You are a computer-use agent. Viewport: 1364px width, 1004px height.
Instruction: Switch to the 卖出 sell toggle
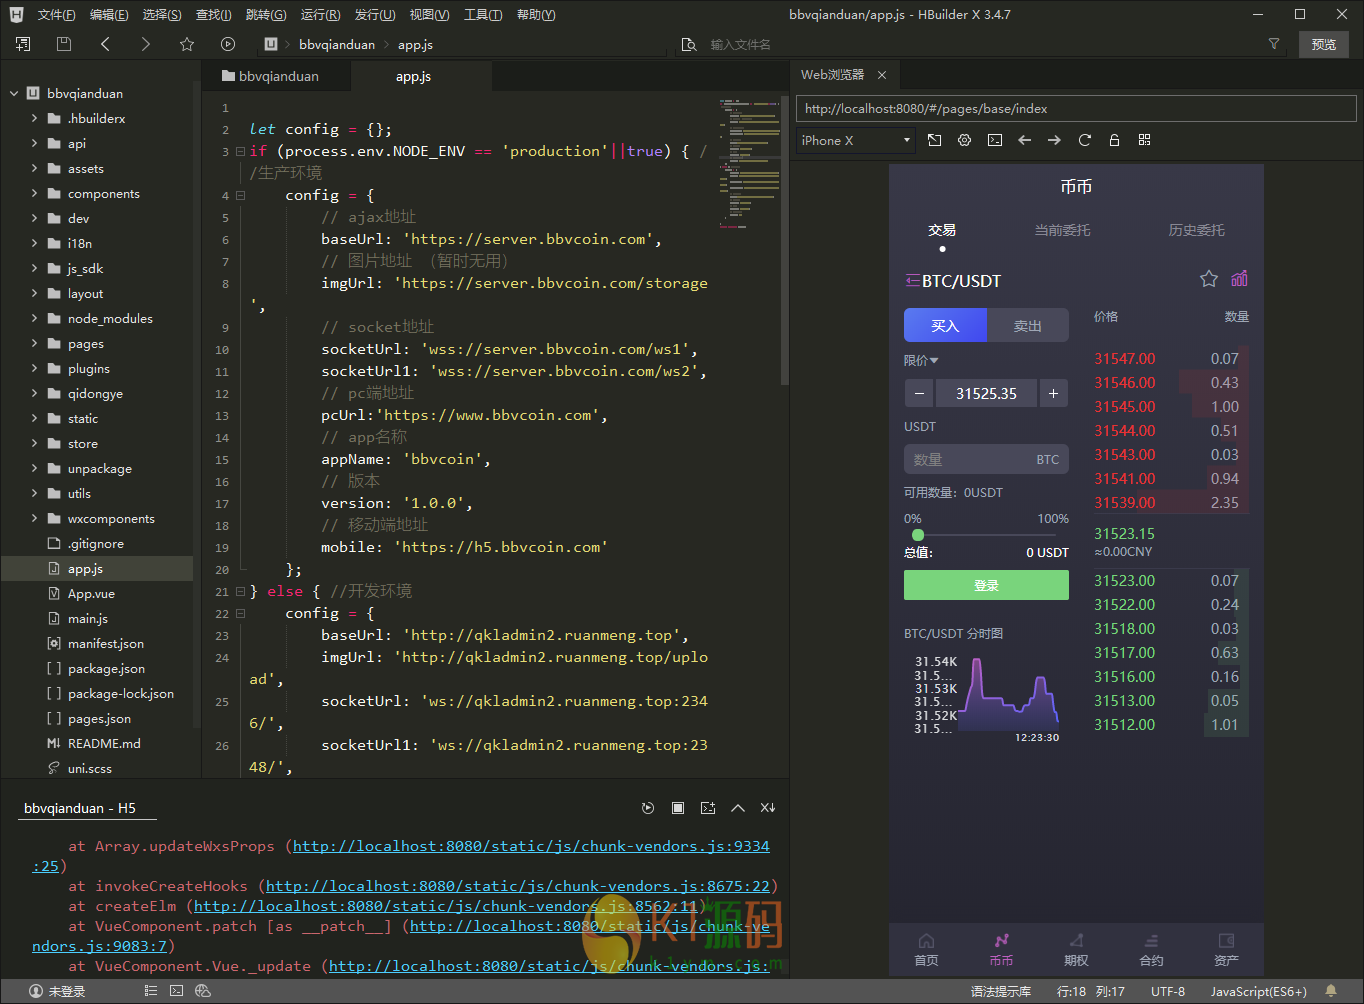[x=1027, y=326]
